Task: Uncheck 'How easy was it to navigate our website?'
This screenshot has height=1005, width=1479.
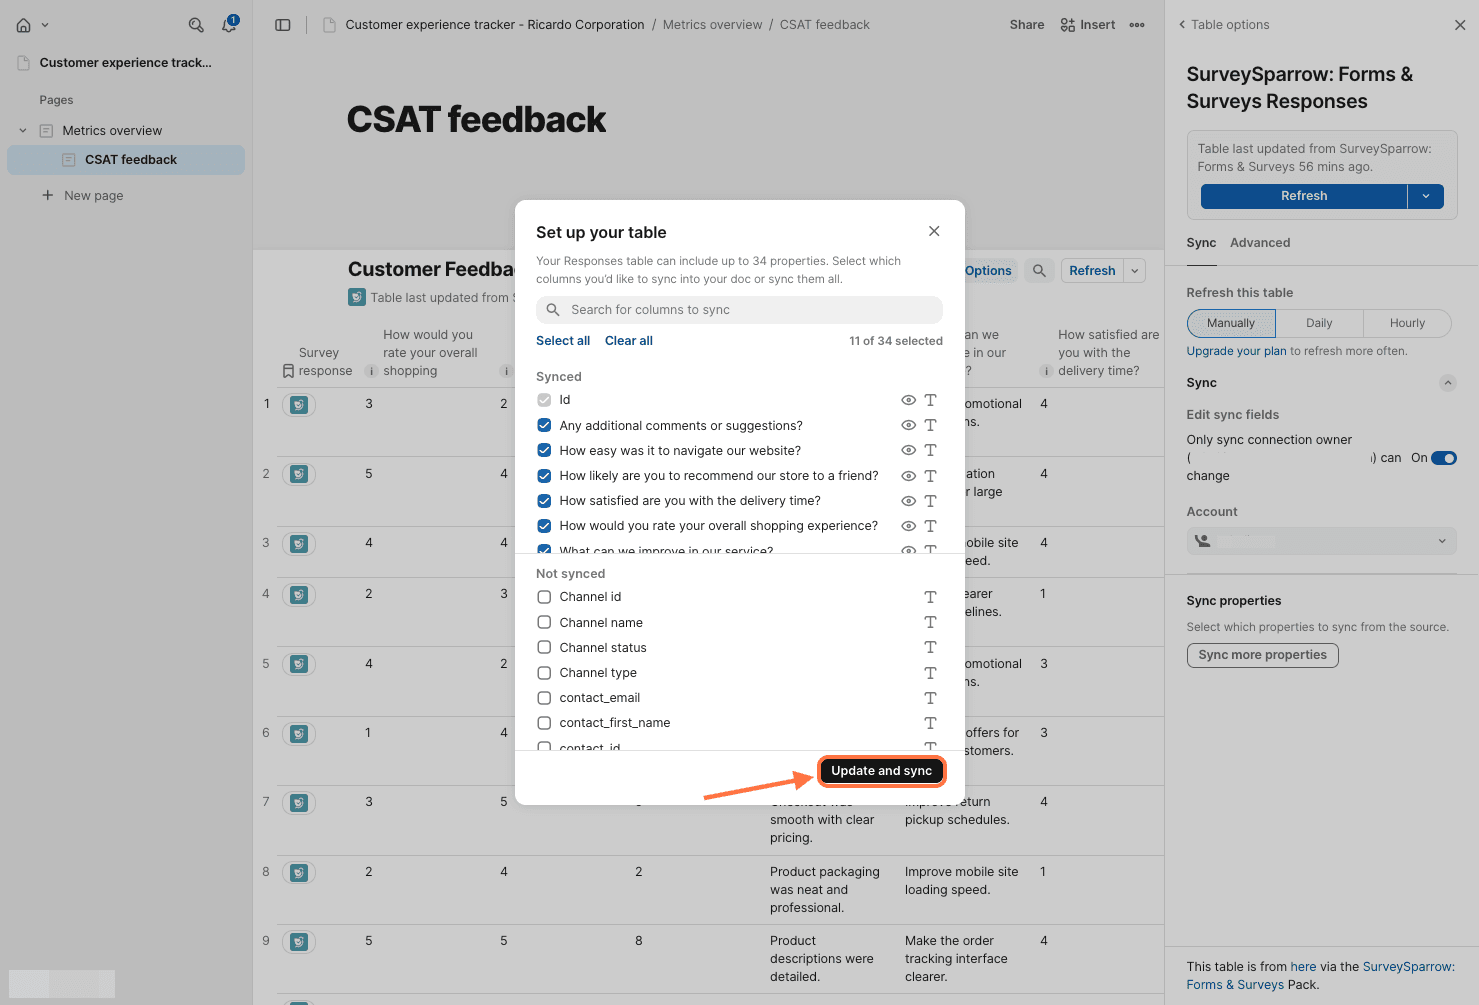Action: (544, 451)
